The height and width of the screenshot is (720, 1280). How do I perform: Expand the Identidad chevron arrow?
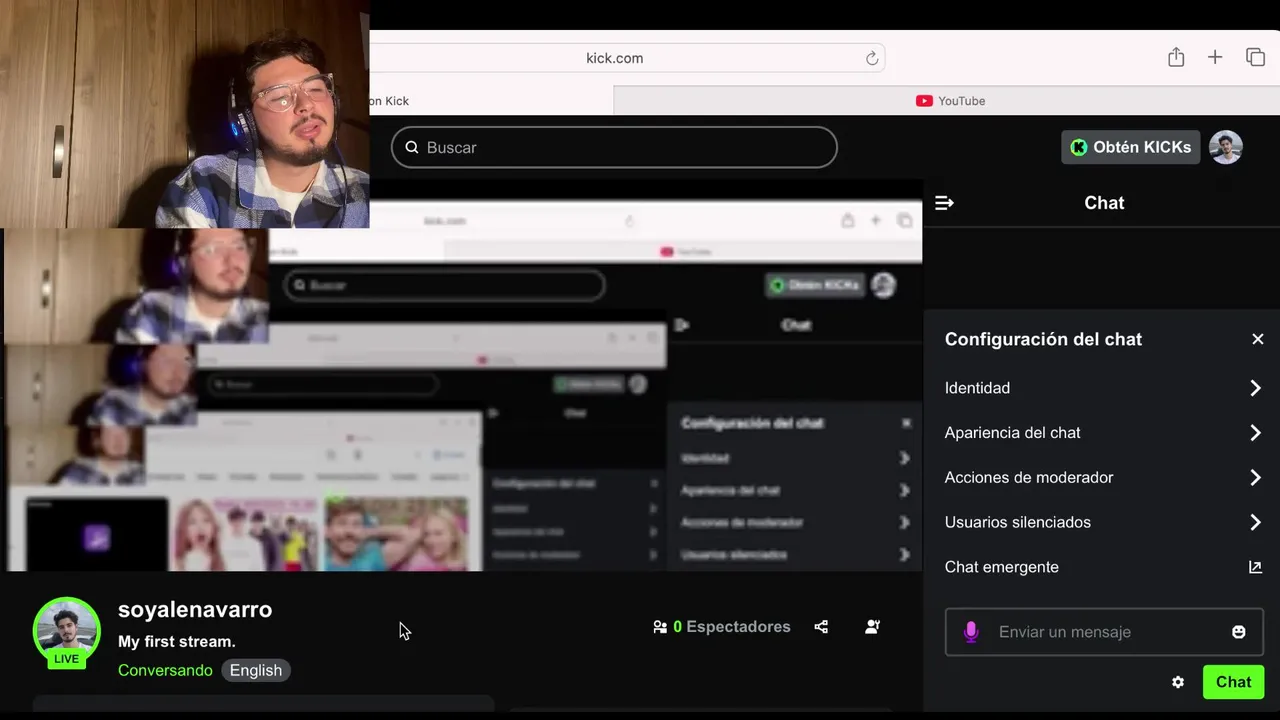click(x=1255, y=388)
